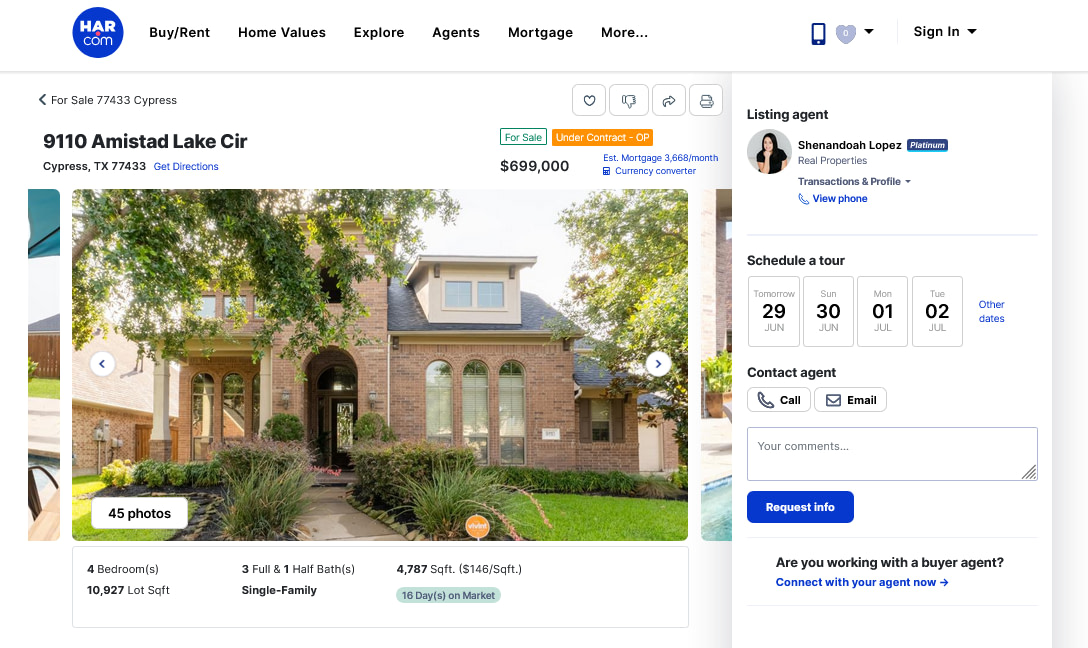This screenshot has width=1088, height=648.
Task: Open the Sign In dropdown
Action: point(945,32)
